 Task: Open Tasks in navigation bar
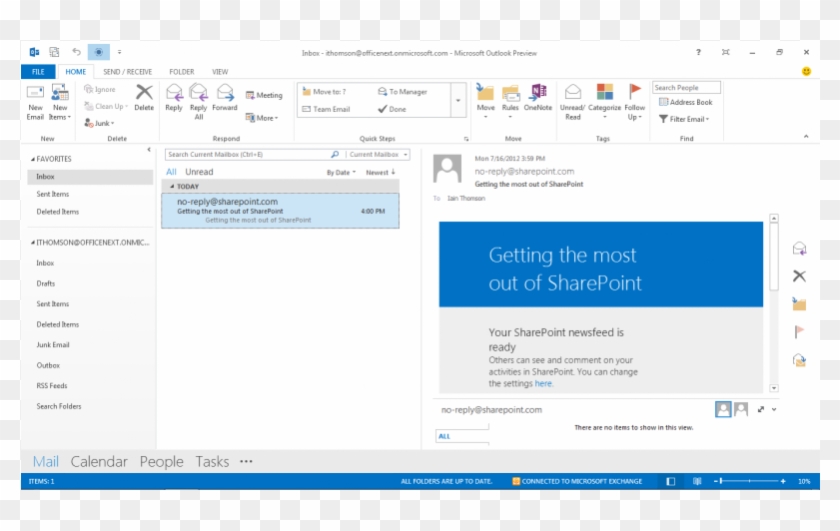click(x=212, y=461)
